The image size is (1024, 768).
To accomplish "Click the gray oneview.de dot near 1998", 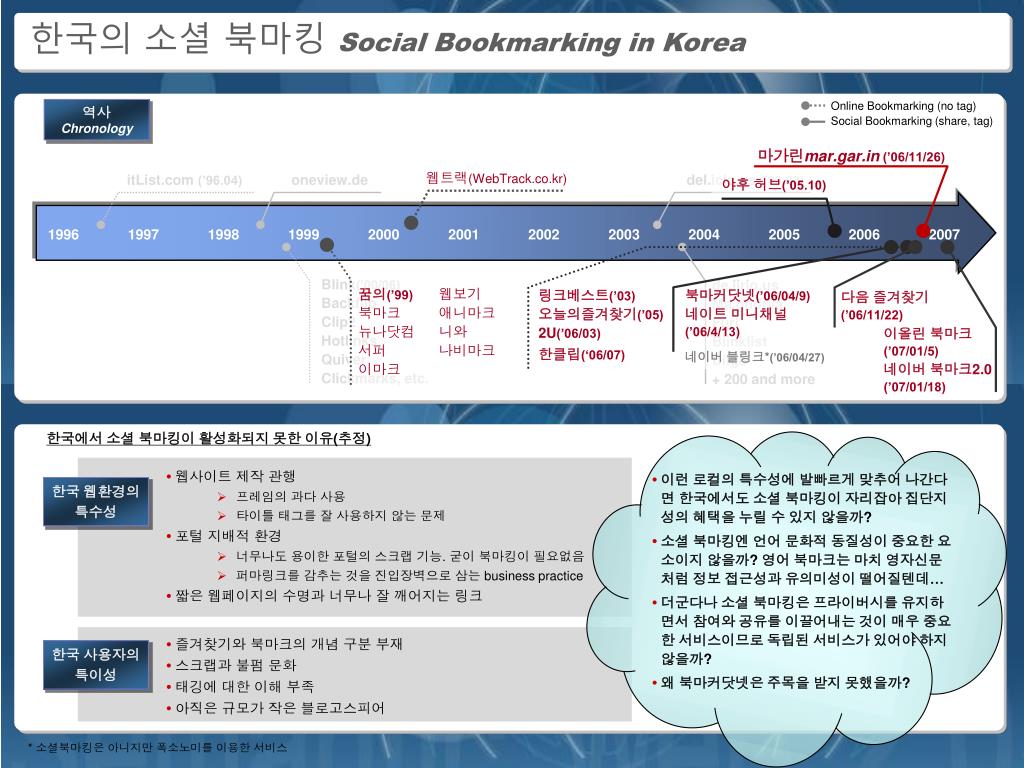I will pos(261,225).
